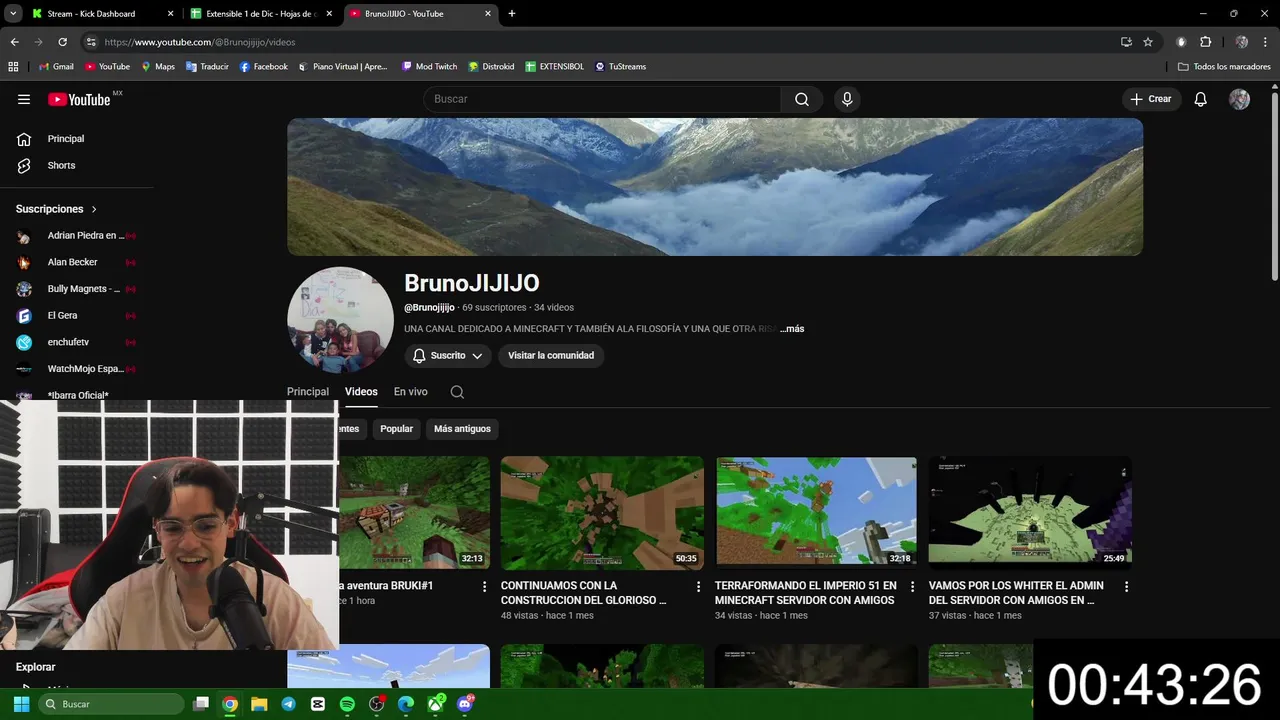Select channel Videos tab
Image resolution: width=1280 pixels, height=720 pixels.
point(361,392)
